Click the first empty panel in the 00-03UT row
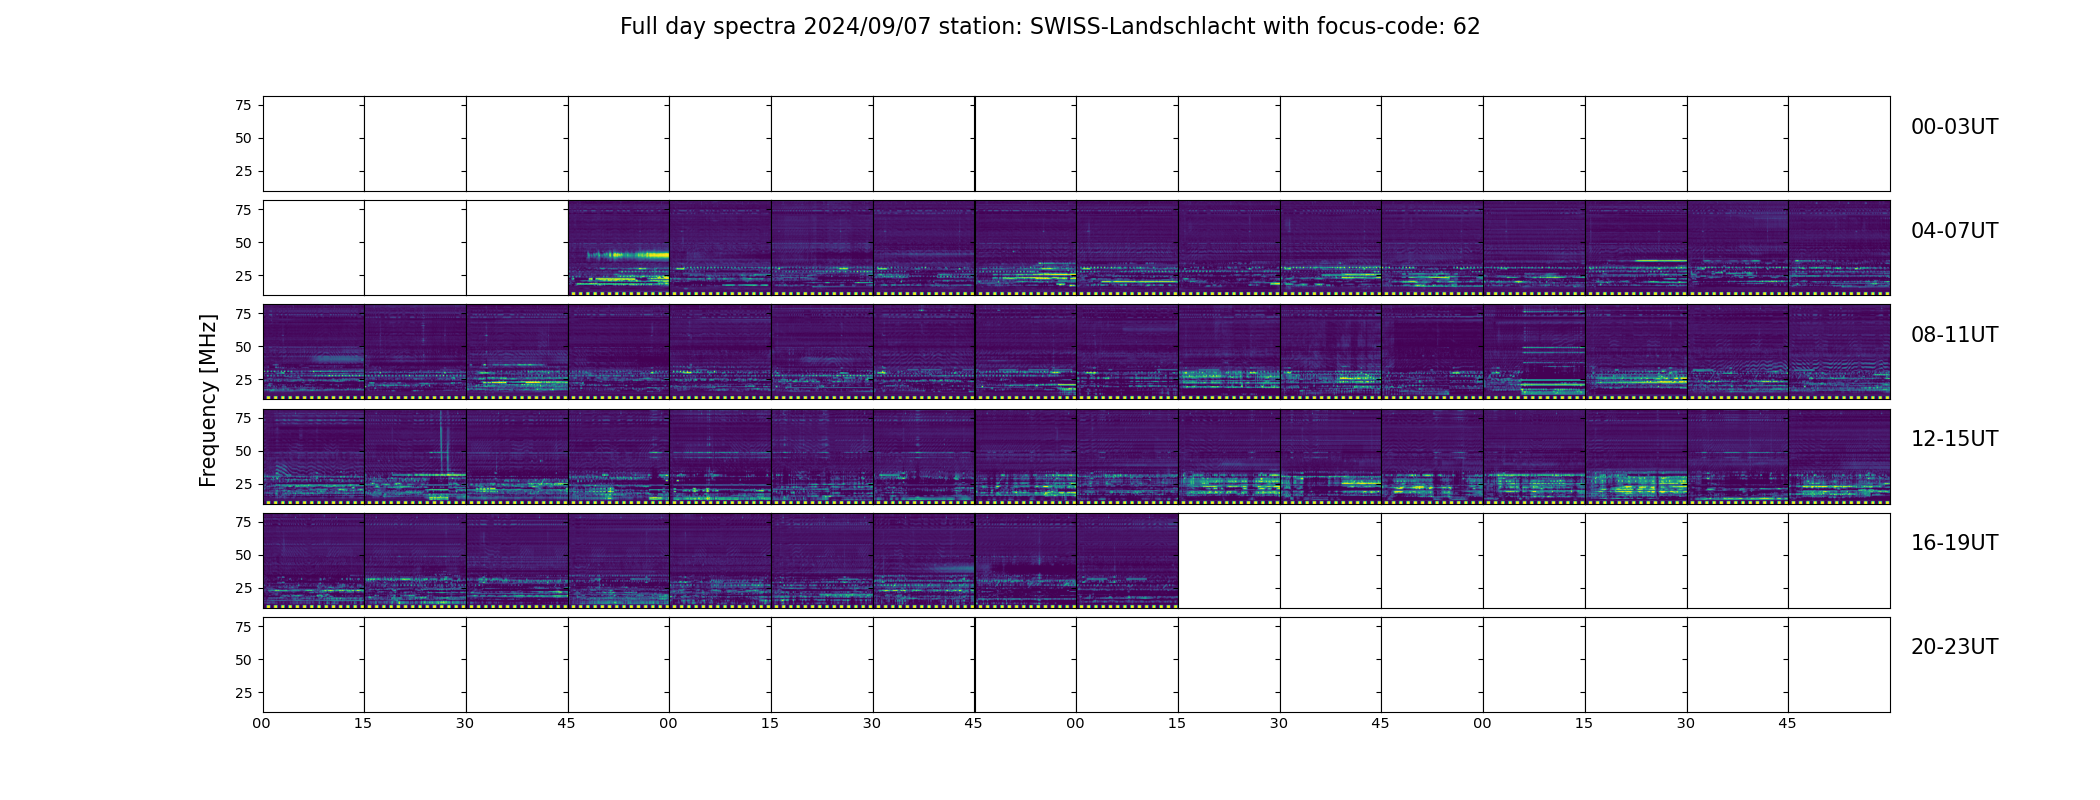The image size is (2100, 800). click(x=314, y=144)
